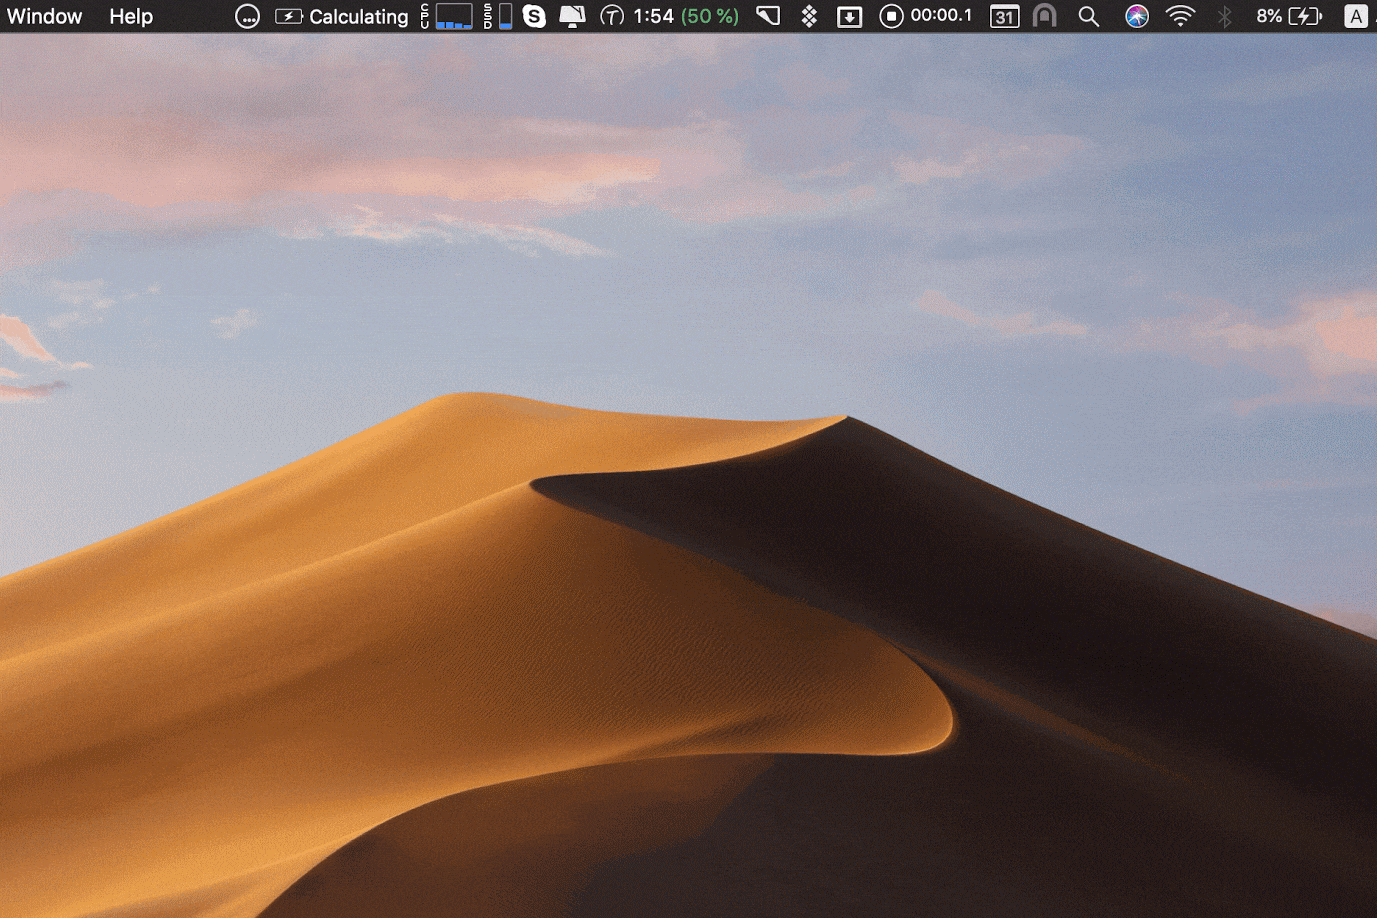
Task: Open the input source 'A' menu
Action: [1356, 16]
